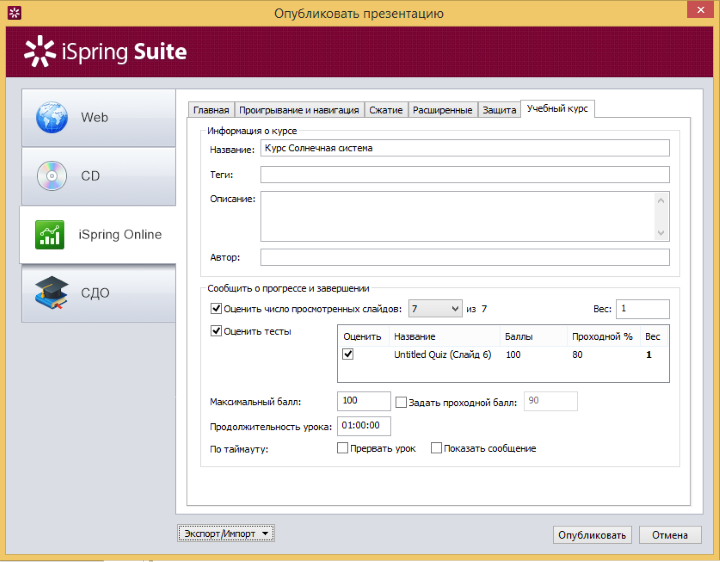Check the 'Показать сообщение' option
Viewport: 720px width, 562px height.
[x=436, y=448]
